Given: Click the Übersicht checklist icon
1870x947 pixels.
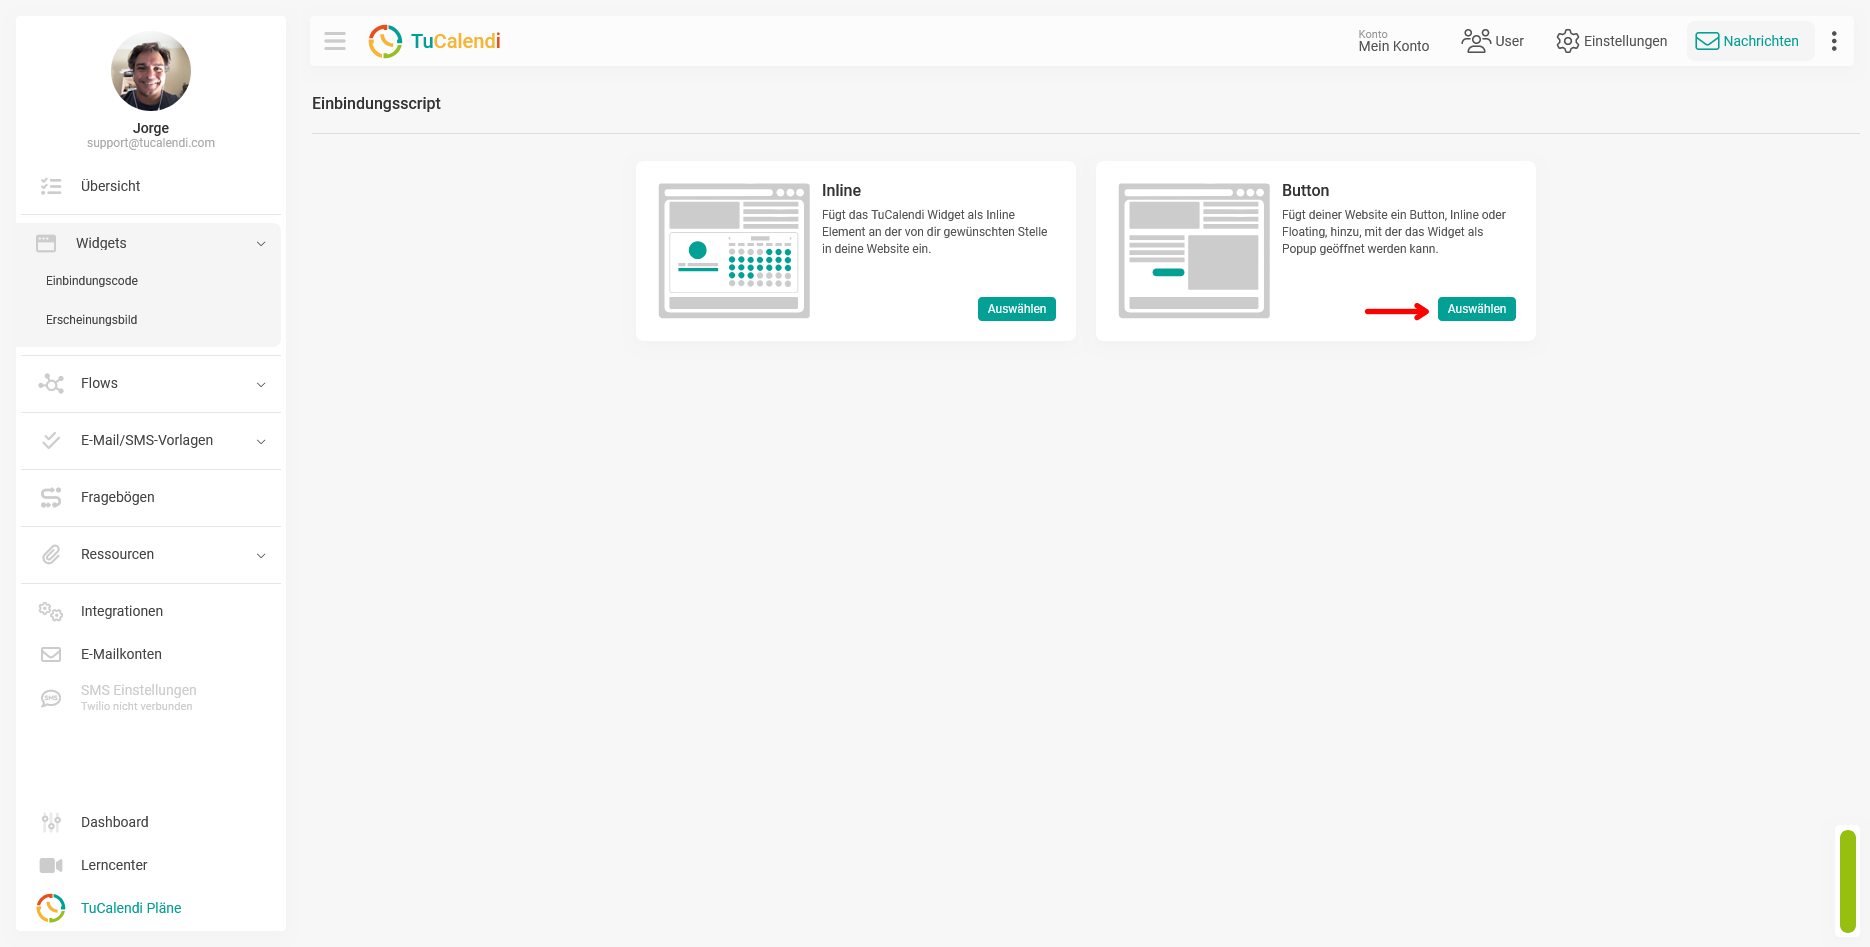Looking at the screenshot, I should click(51, 186).
